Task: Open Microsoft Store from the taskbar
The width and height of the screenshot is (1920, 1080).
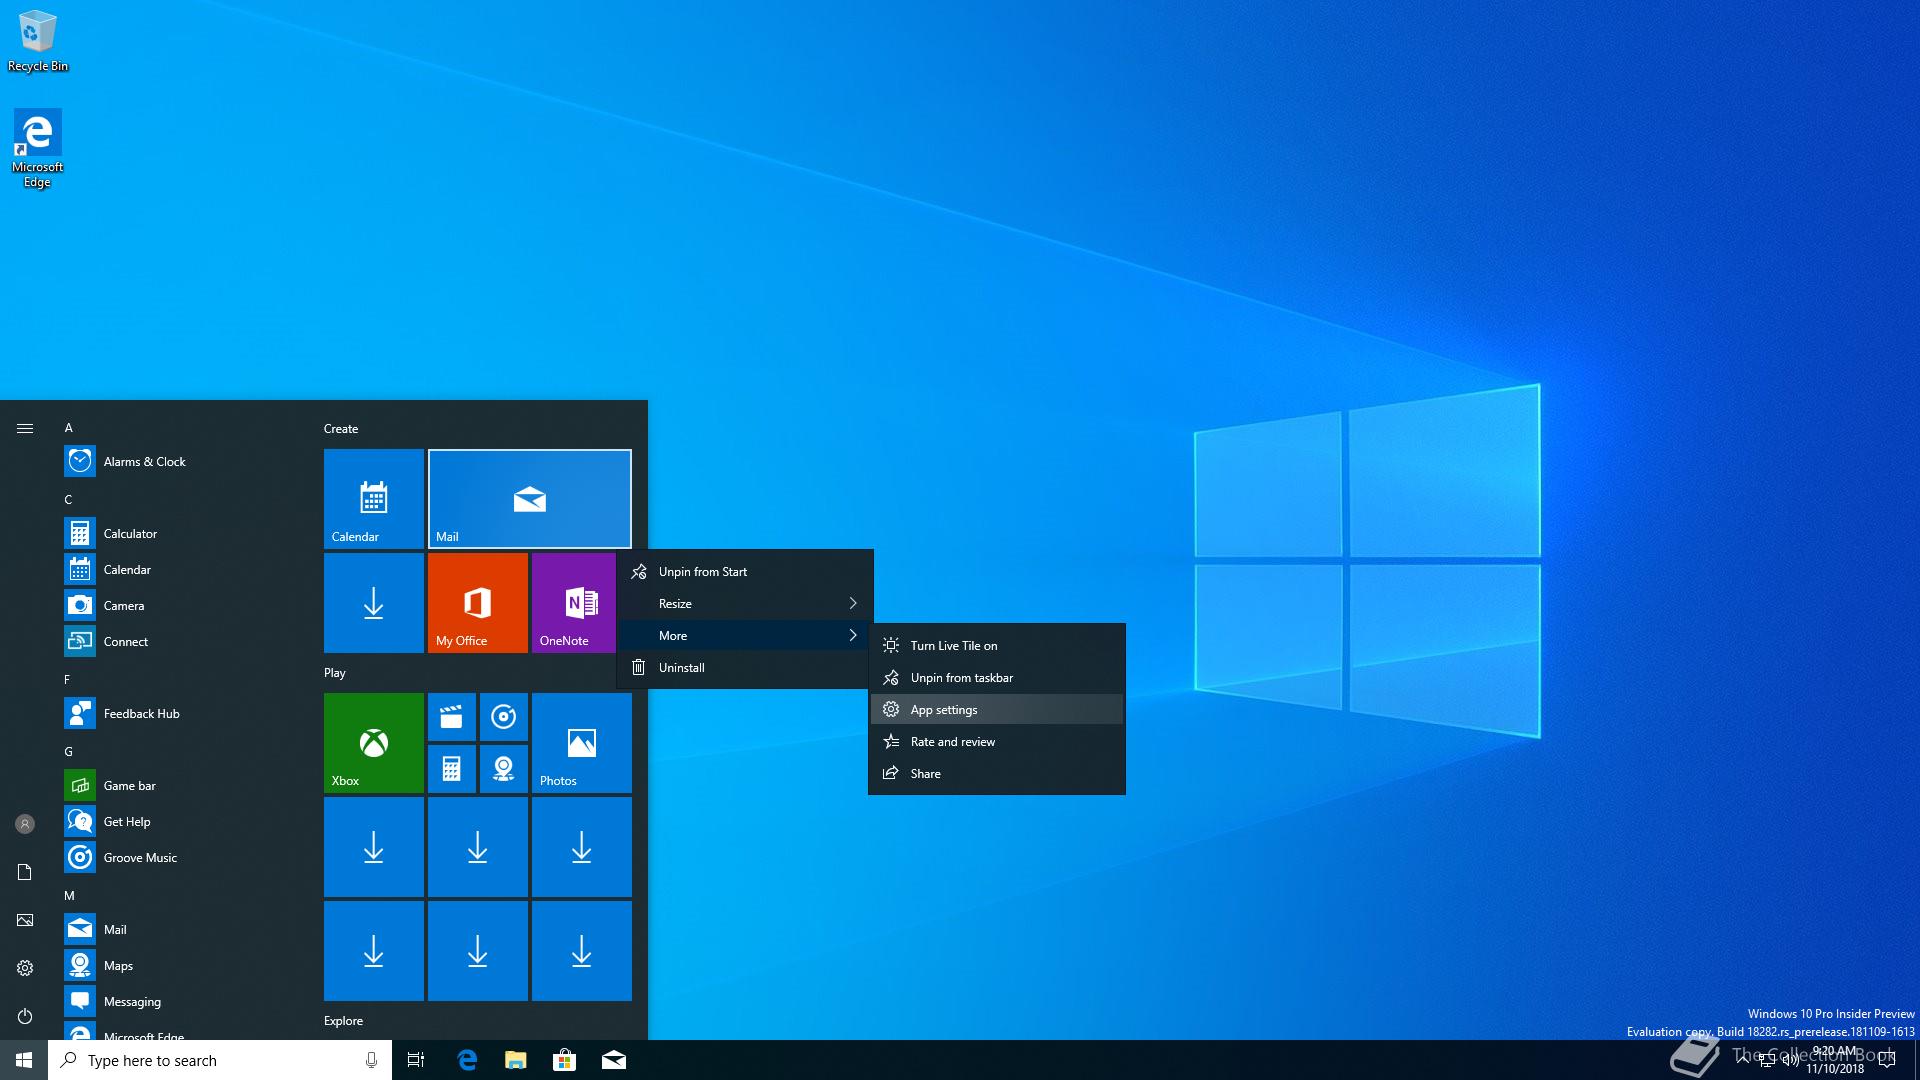Action: coord(565,1060)
